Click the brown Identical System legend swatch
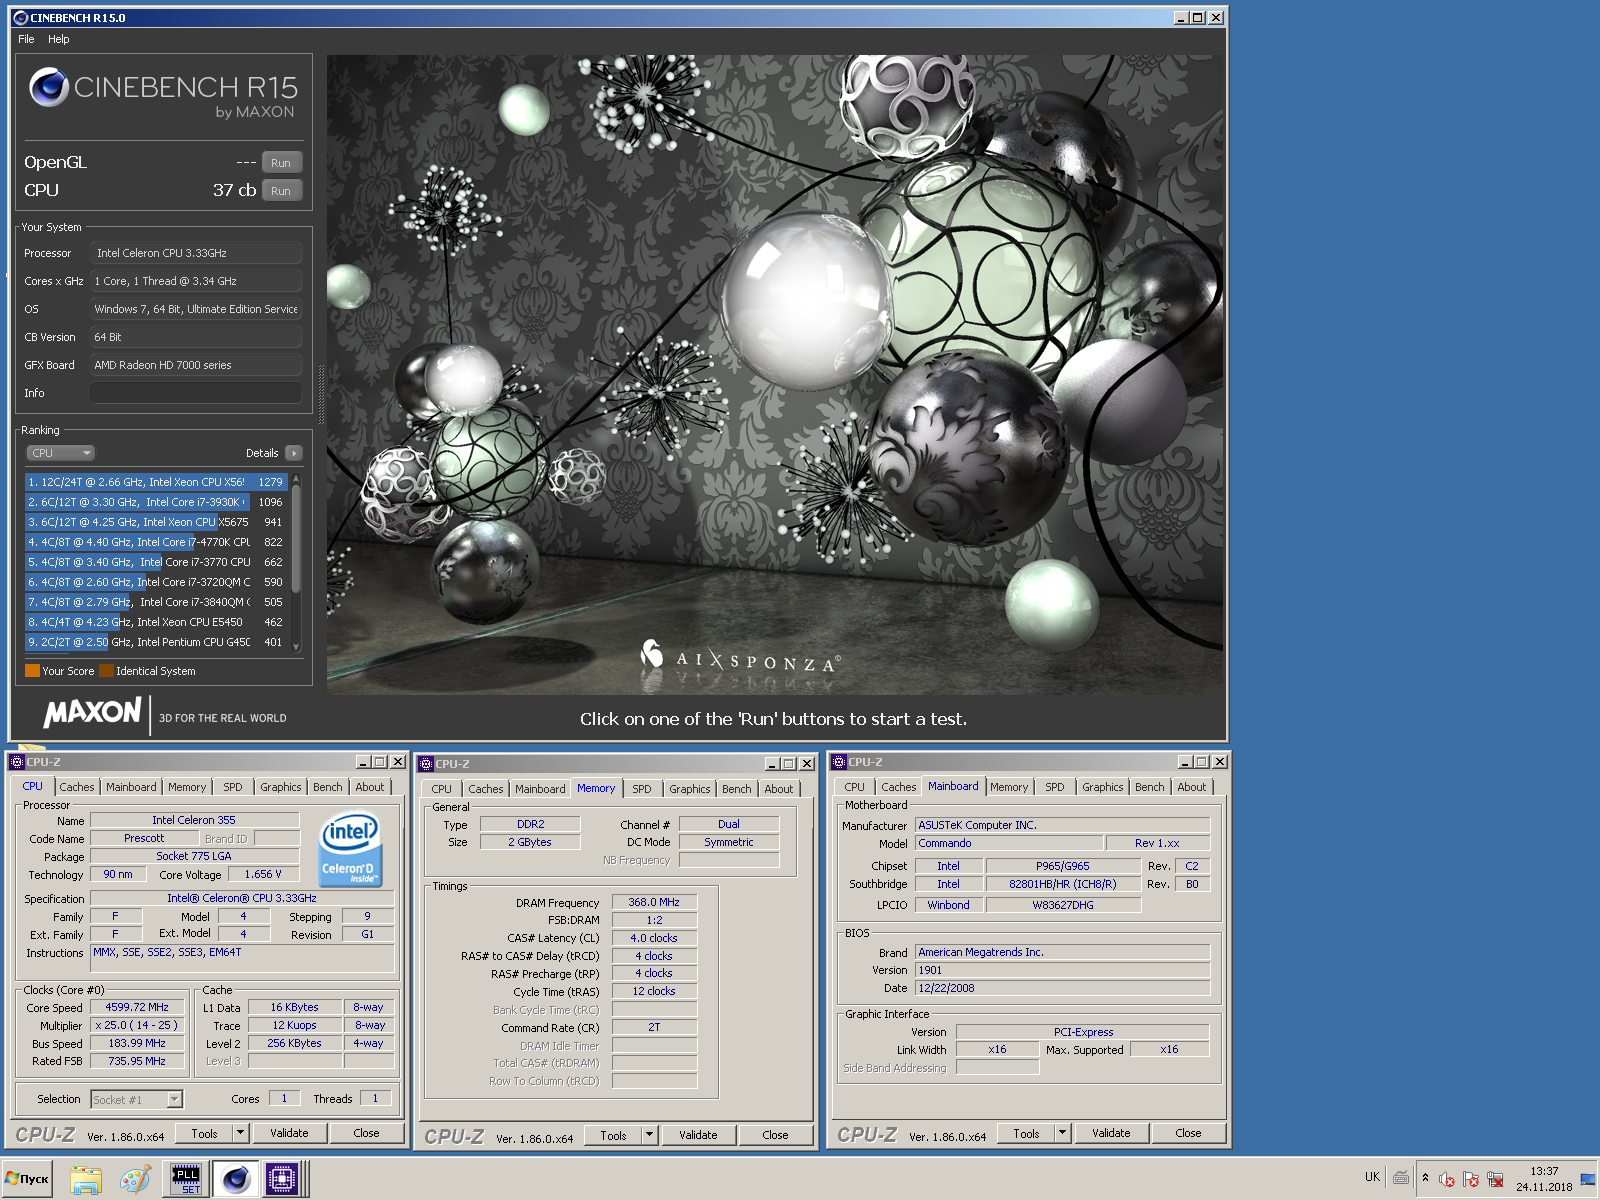The image size is (1600, 1200). 106,671
